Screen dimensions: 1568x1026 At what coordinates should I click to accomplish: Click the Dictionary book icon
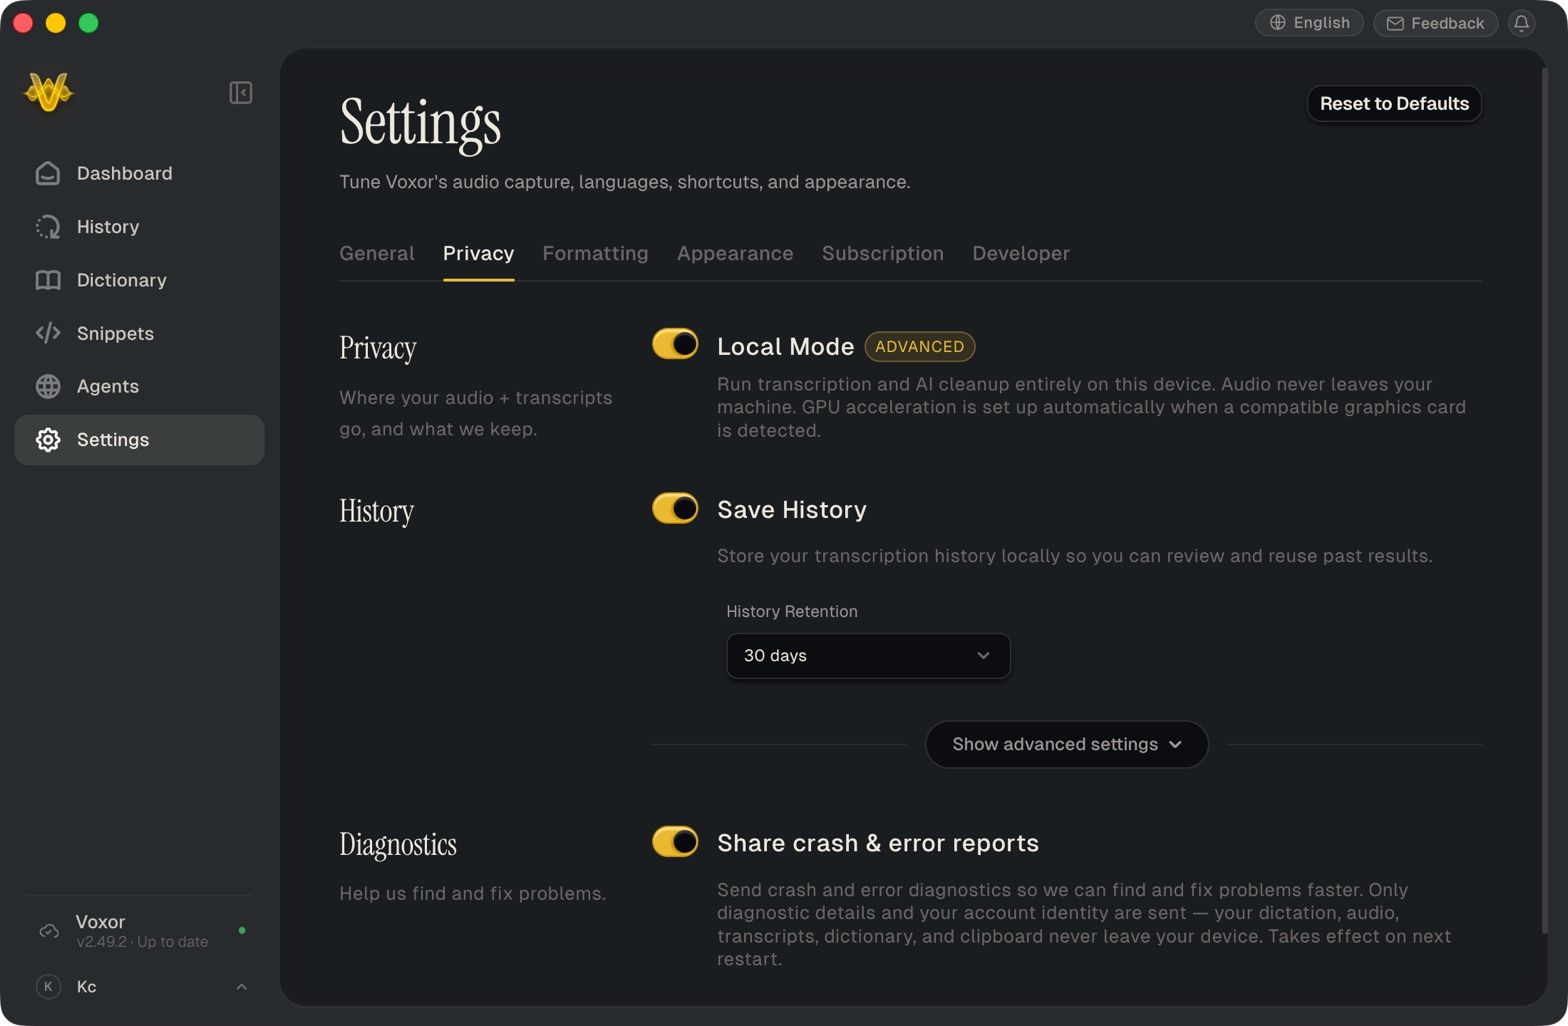point(48,280)
